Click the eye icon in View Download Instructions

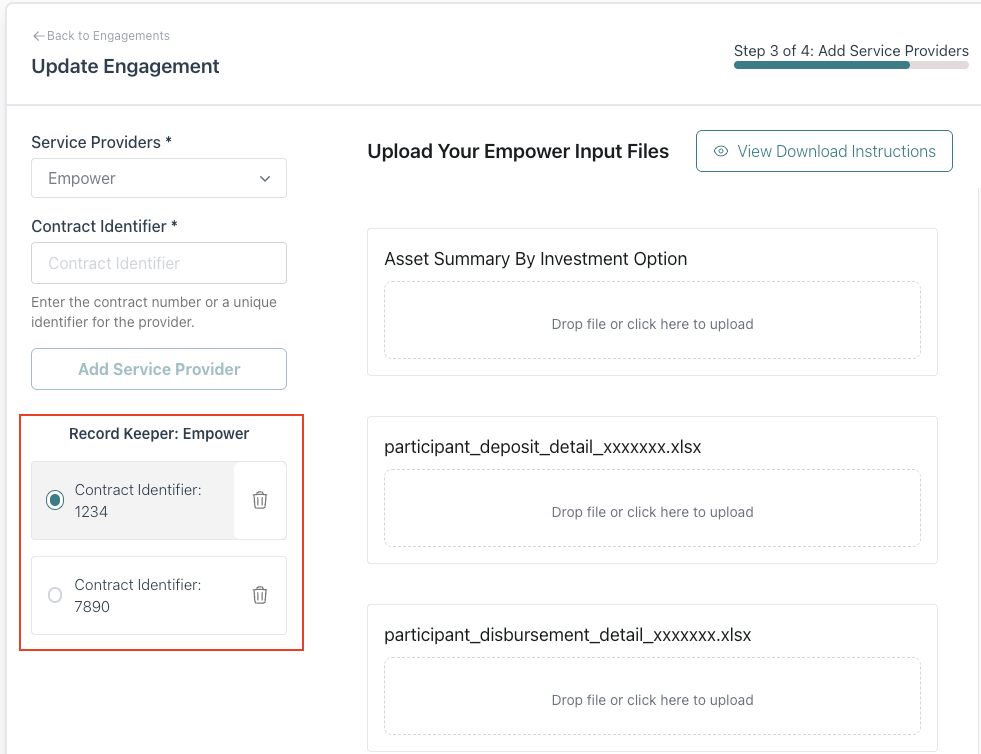(x=721, y=151)
